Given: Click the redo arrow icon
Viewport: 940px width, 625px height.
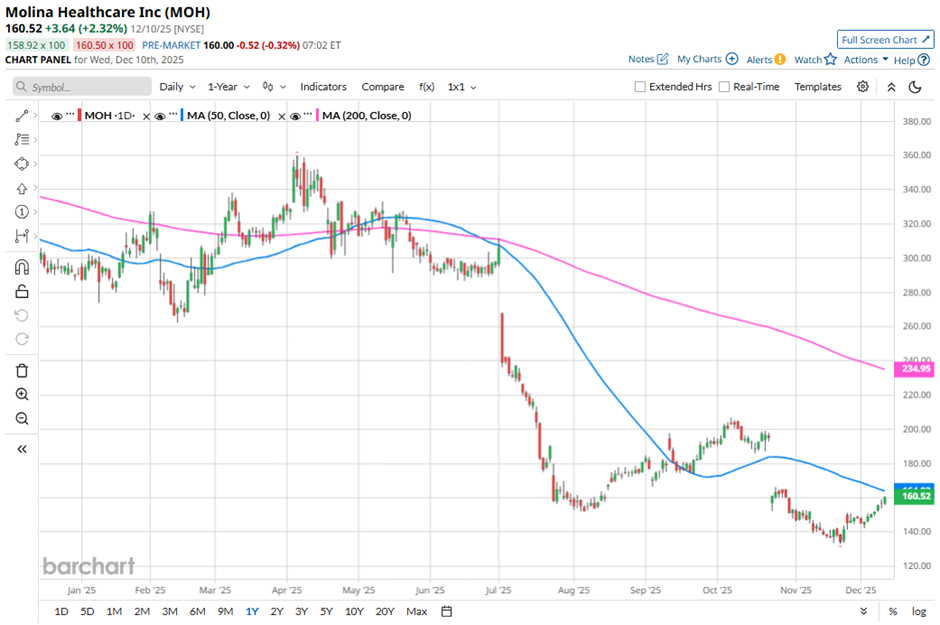Looking at the screenshot, I should point(22,339).
